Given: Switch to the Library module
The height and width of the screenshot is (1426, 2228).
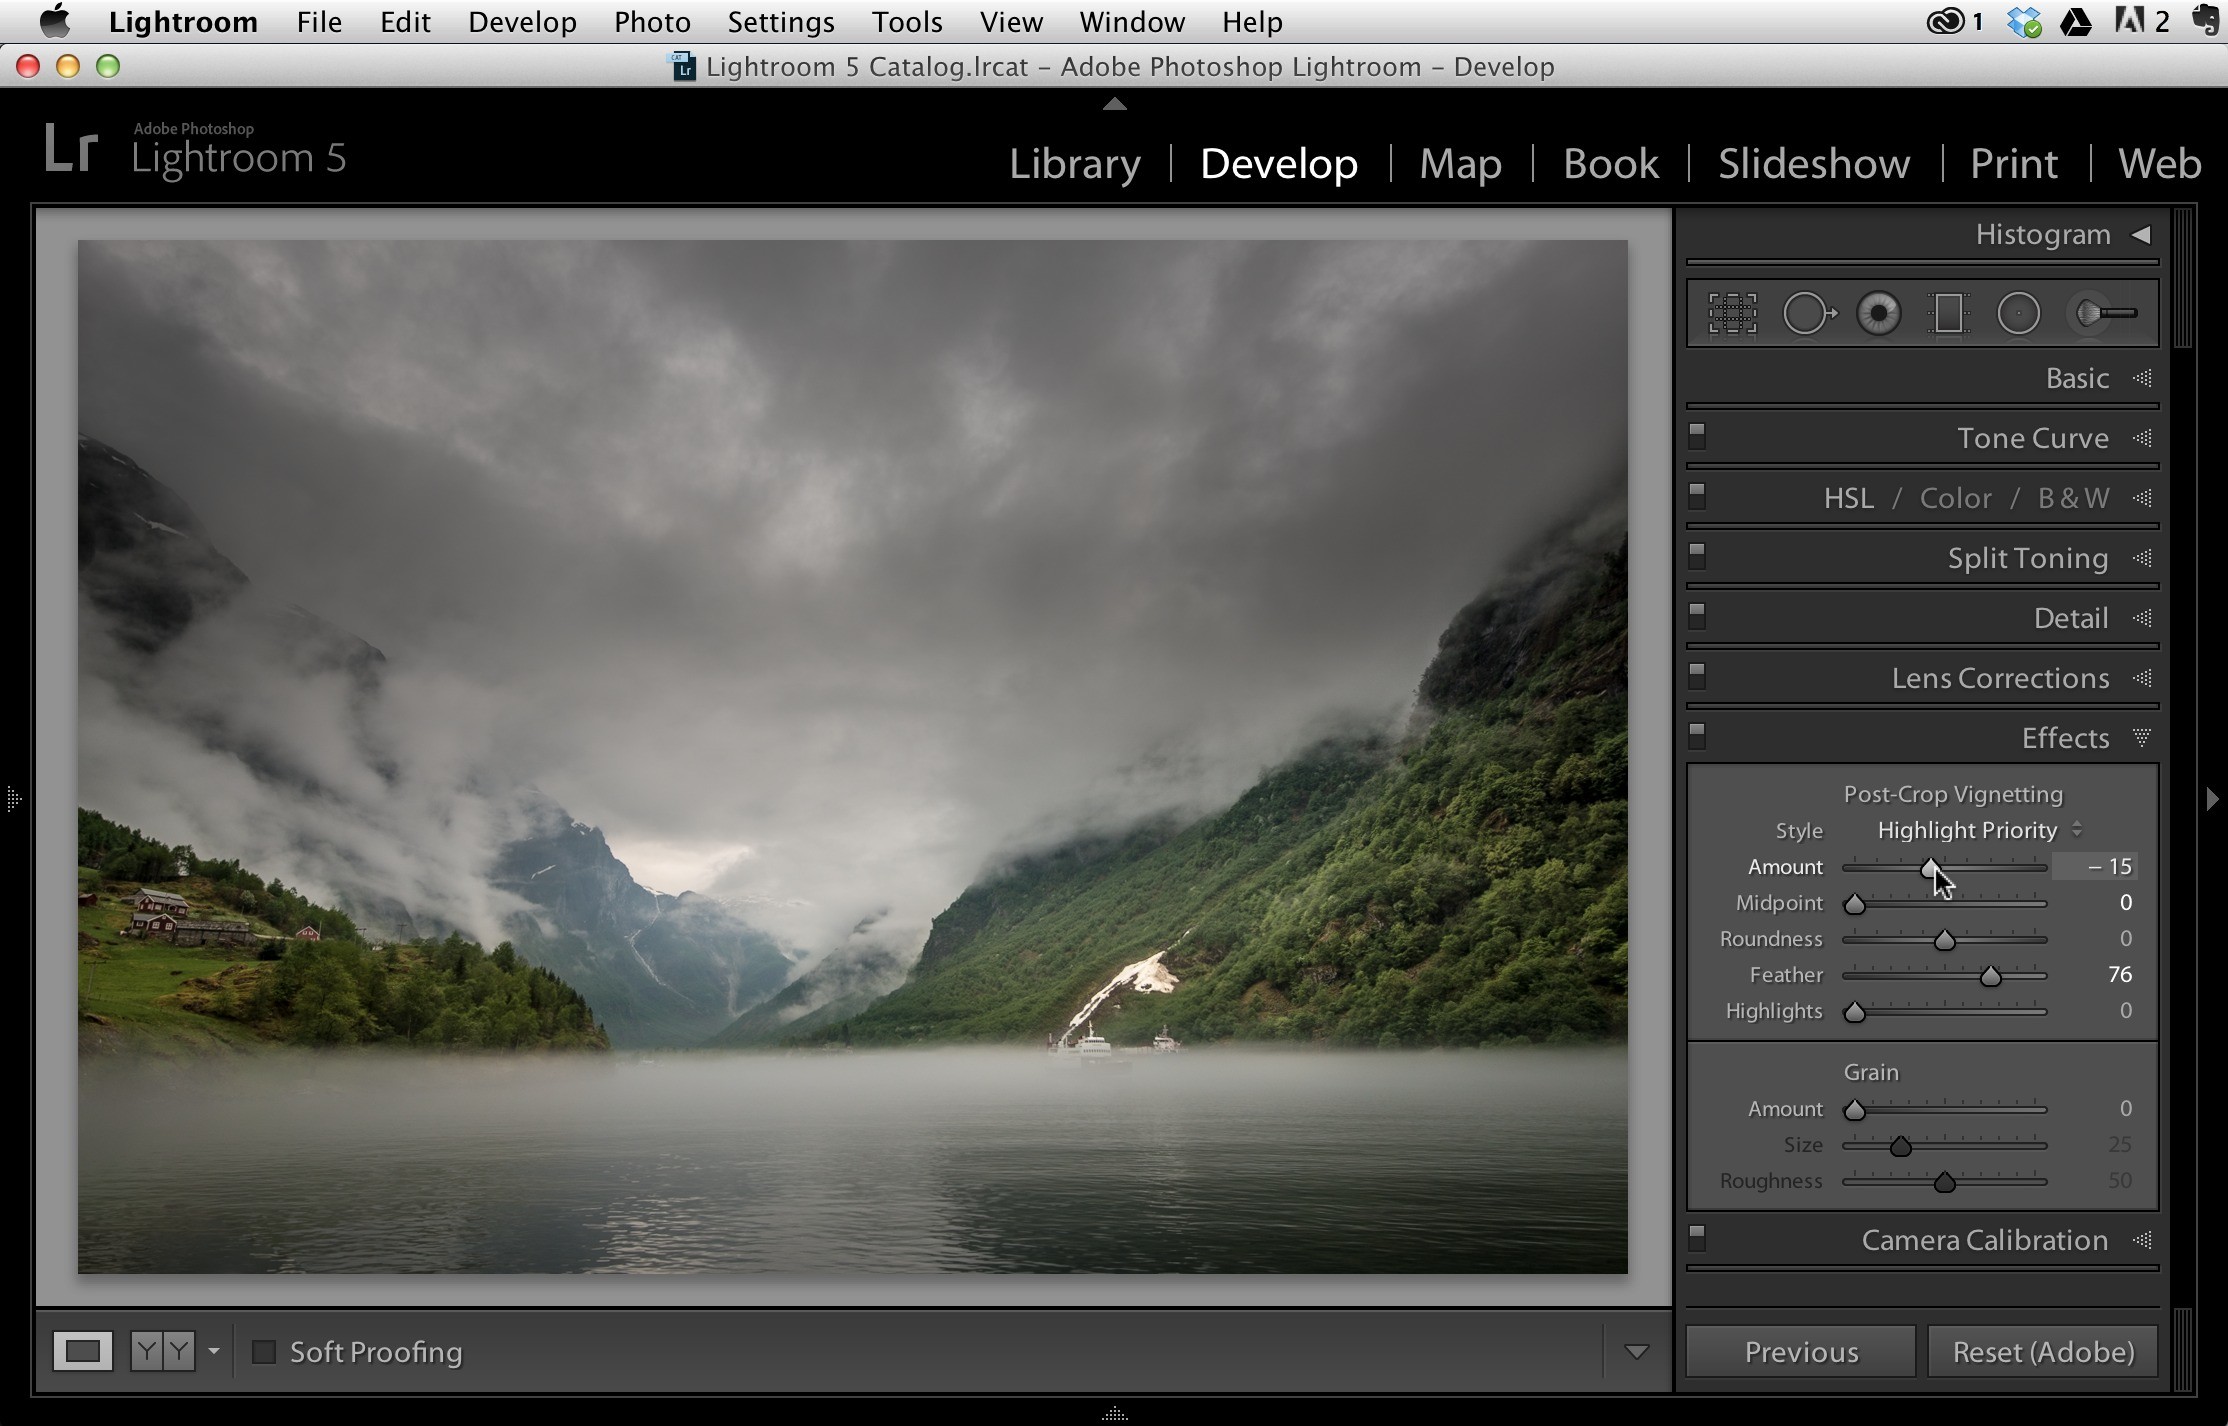Looking at the screenshot, I should (x=1075, y=163).
